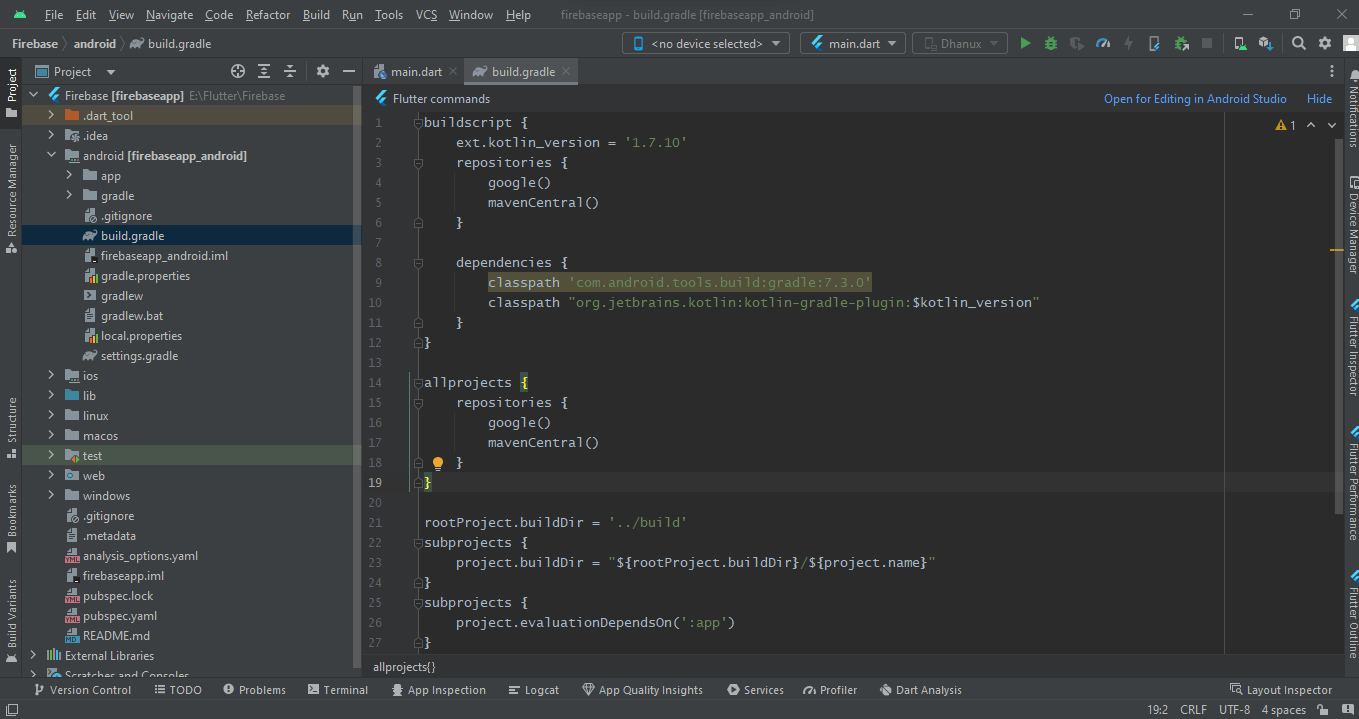1359x719 pixels.
Task: Open the Device Manager side tab
Action: 1352,225
